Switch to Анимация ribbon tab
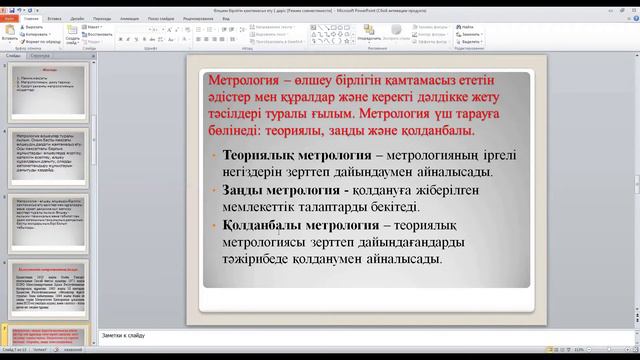This screenshot has width=640, height=360. click(x=129, y=19)
